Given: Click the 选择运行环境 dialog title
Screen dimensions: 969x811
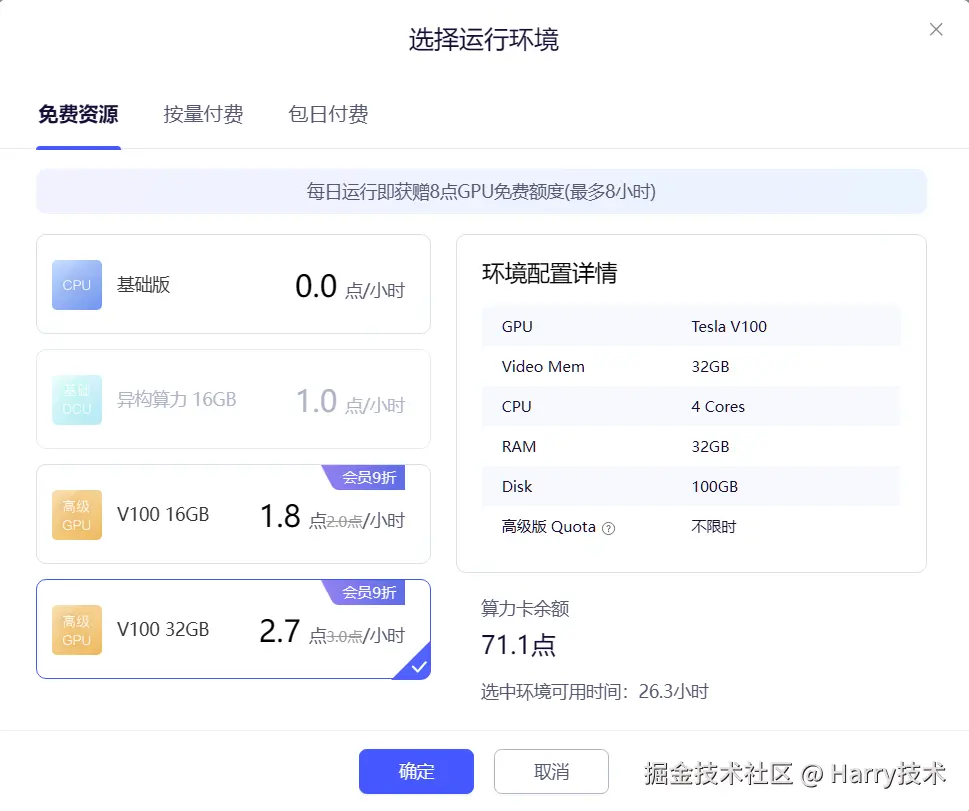Looking at the screenshot, I should [484, 40].
